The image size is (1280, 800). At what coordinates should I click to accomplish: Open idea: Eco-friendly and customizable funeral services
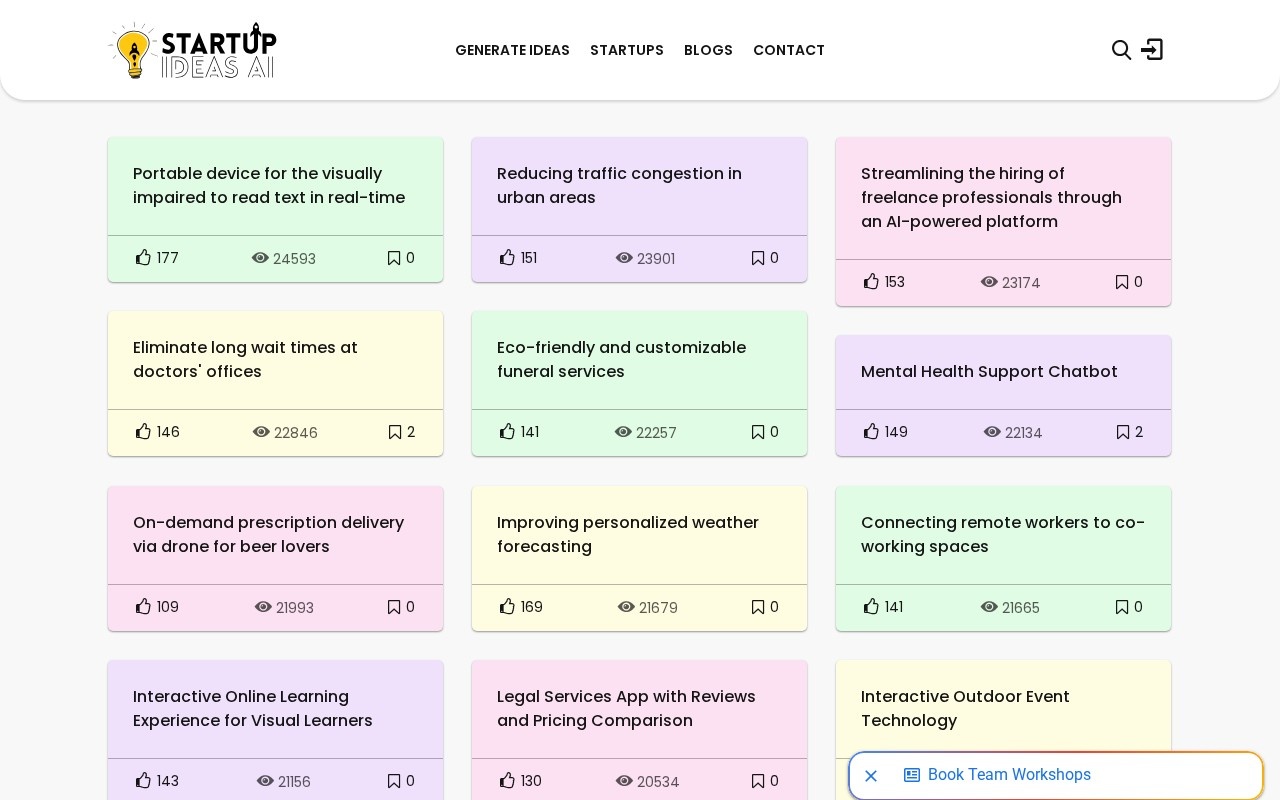[621, 360]
